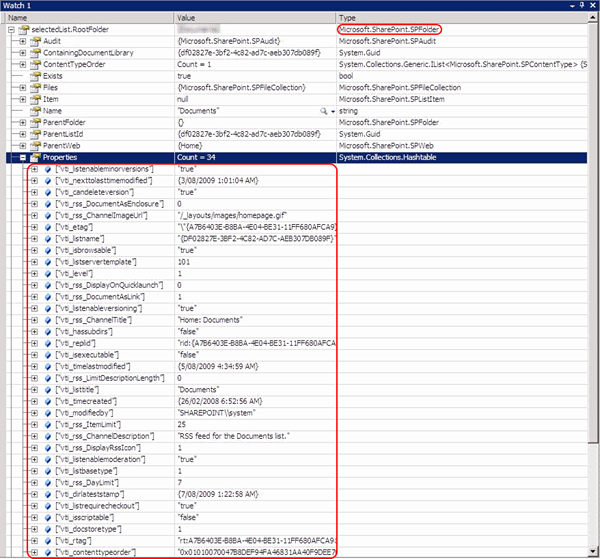The height and width of the screenshot is (559, 600).
Task: Click the property icon beside Exists
Action: click(35, 76)
